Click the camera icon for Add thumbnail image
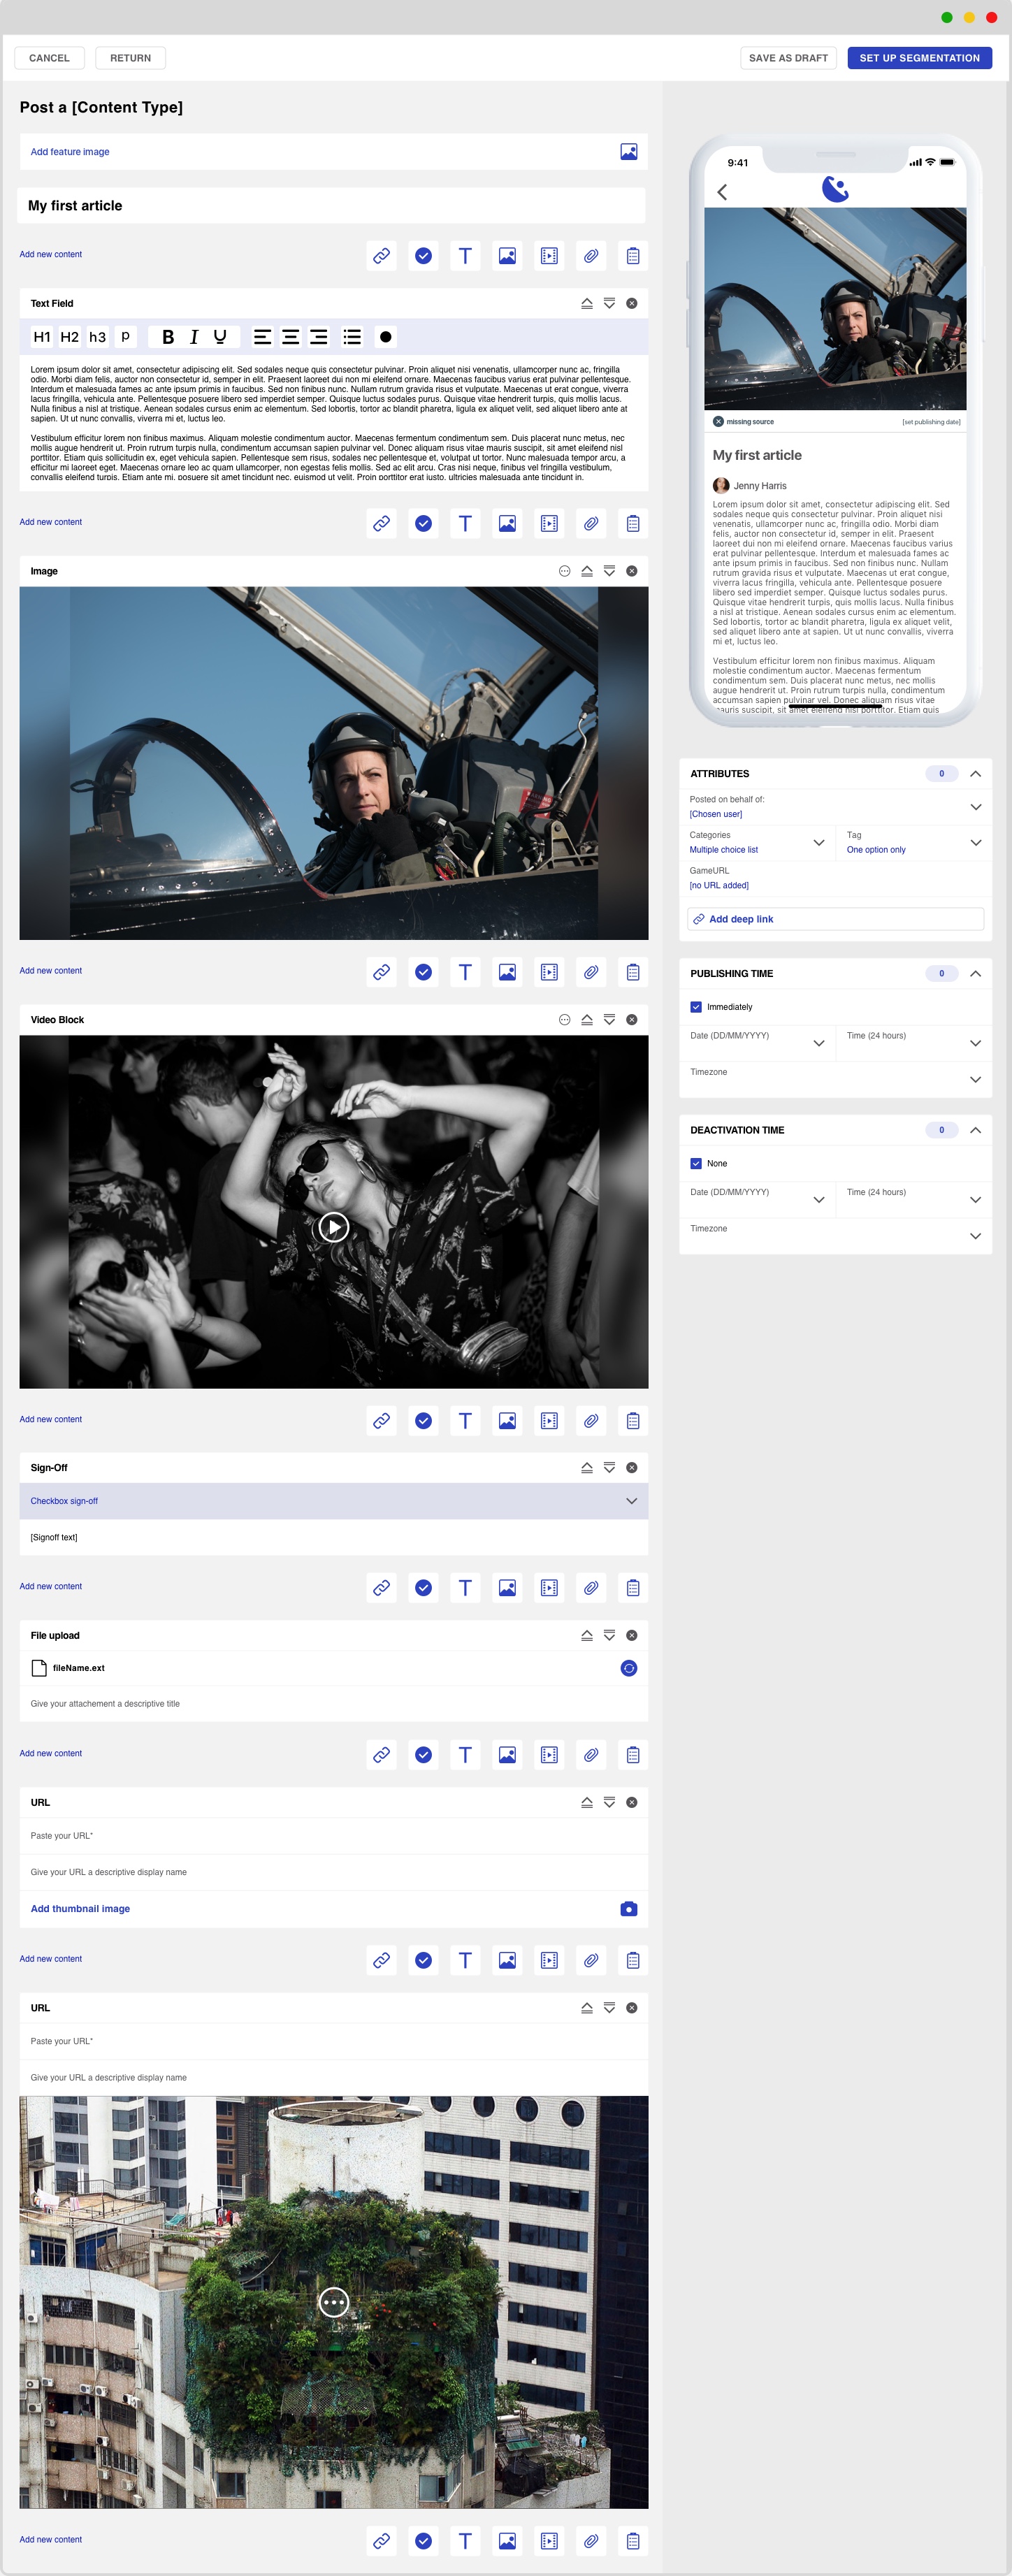Screen dimensions: 1012x2576 (628, 1909)
